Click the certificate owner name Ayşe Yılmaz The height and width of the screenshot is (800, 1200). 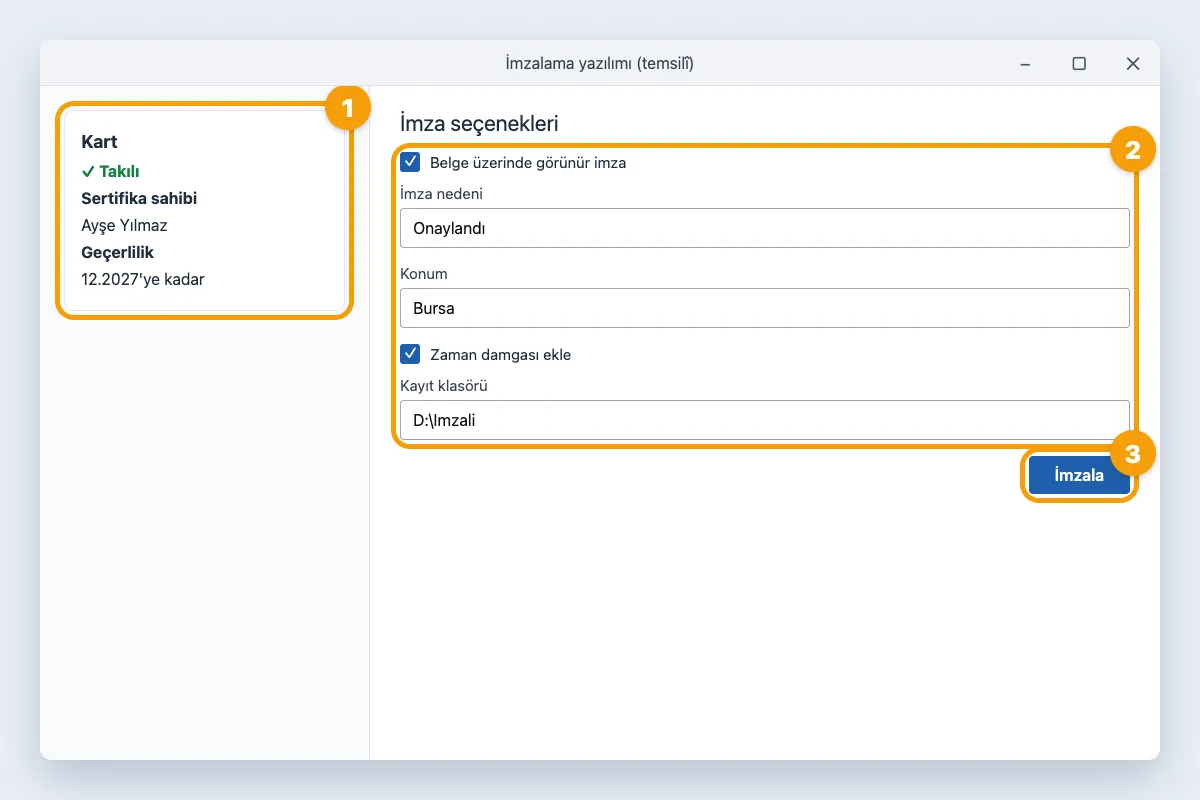[x=124, y=225]
